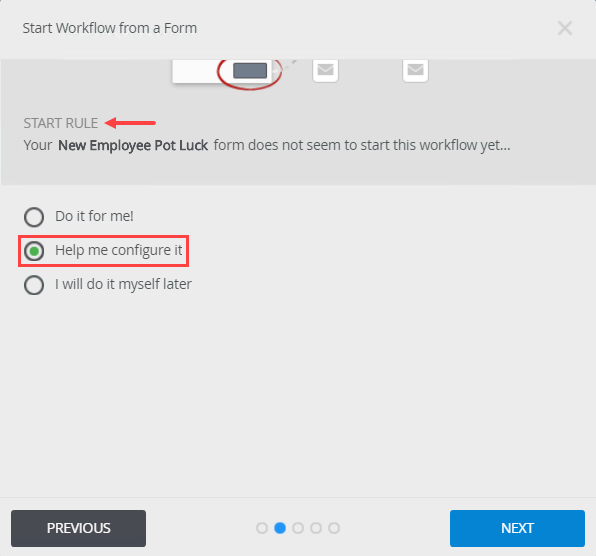Click the circled grey form button in diagram

click(x=250, y=71)
